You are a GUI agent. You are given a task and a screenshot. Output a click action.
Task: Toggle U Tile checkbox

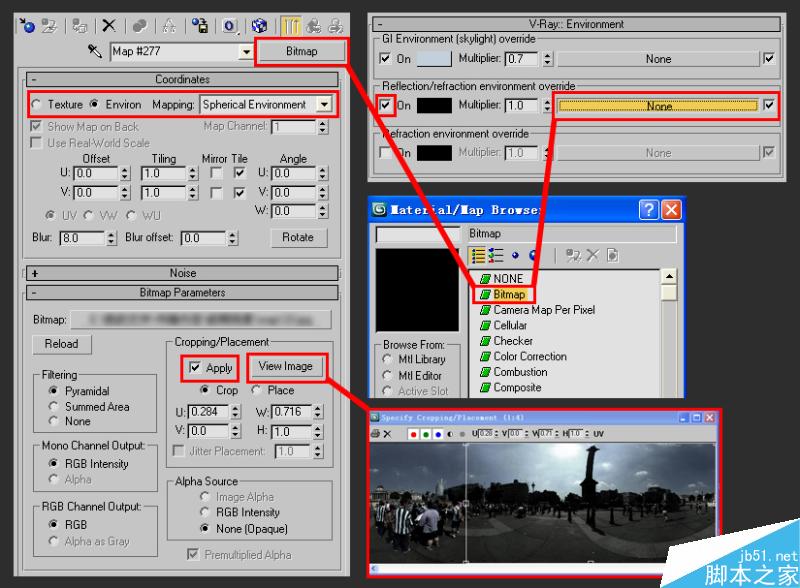[x=239, y=173]
